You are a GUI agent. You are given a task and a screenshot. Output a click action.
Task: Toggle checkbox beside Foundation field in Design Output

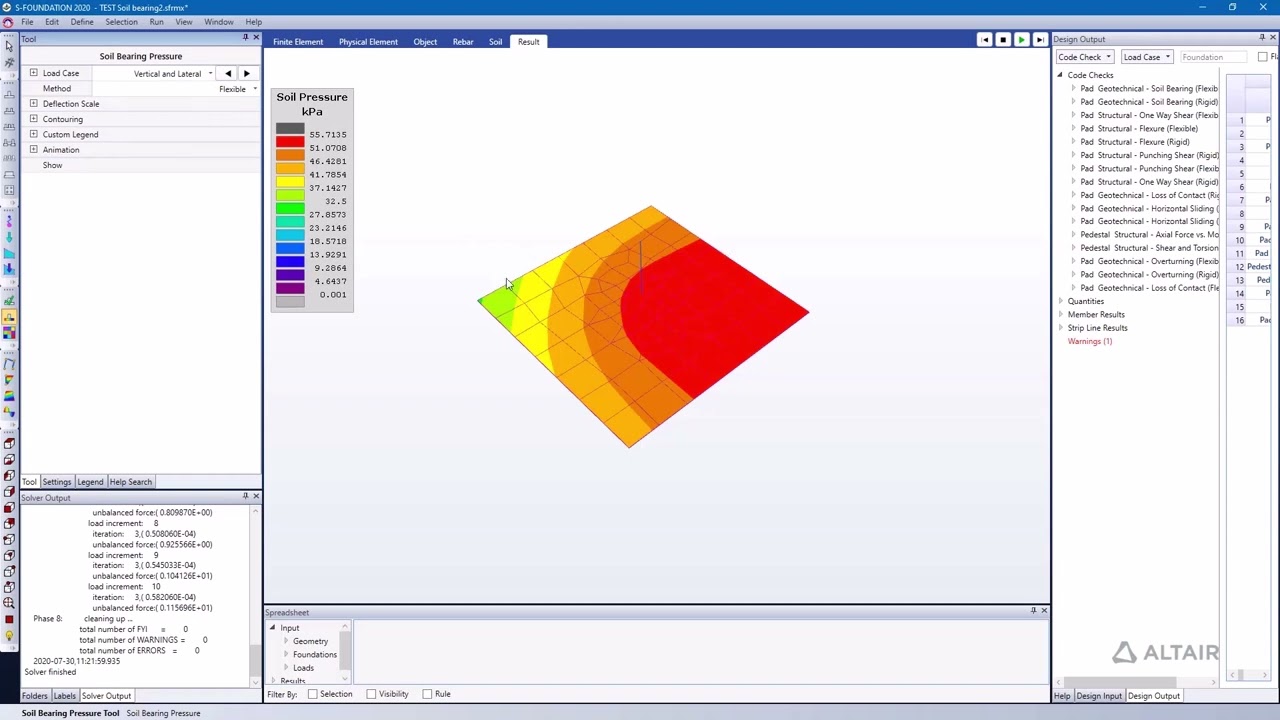(1263, 57)
